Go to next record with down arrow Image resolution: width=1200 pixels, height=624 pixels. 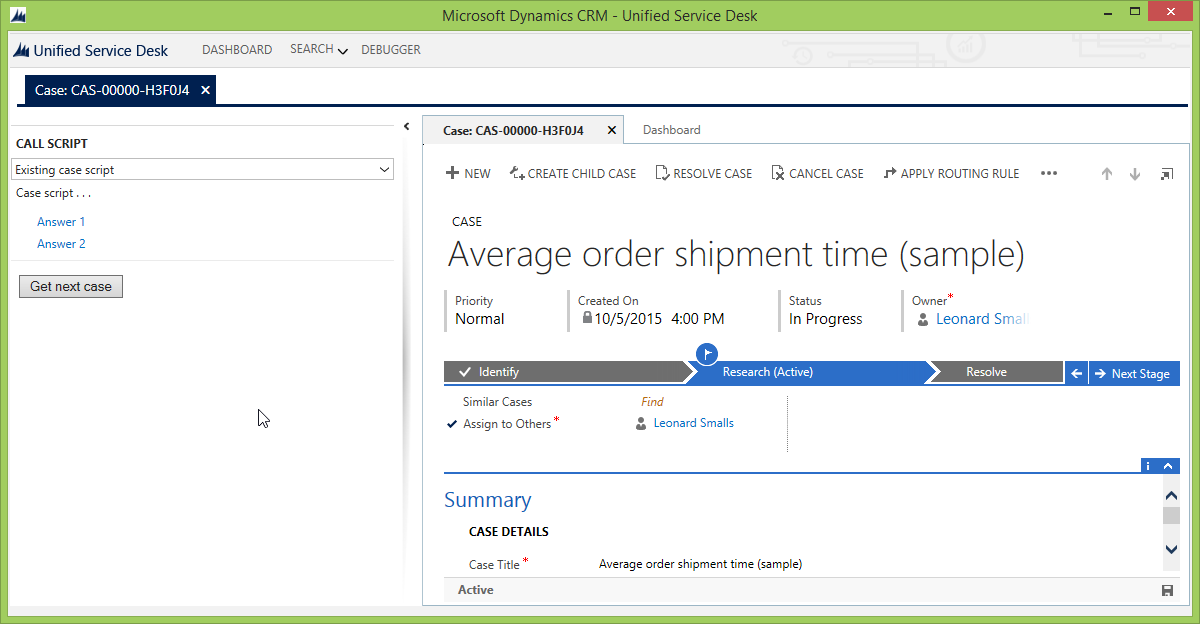1135,174
